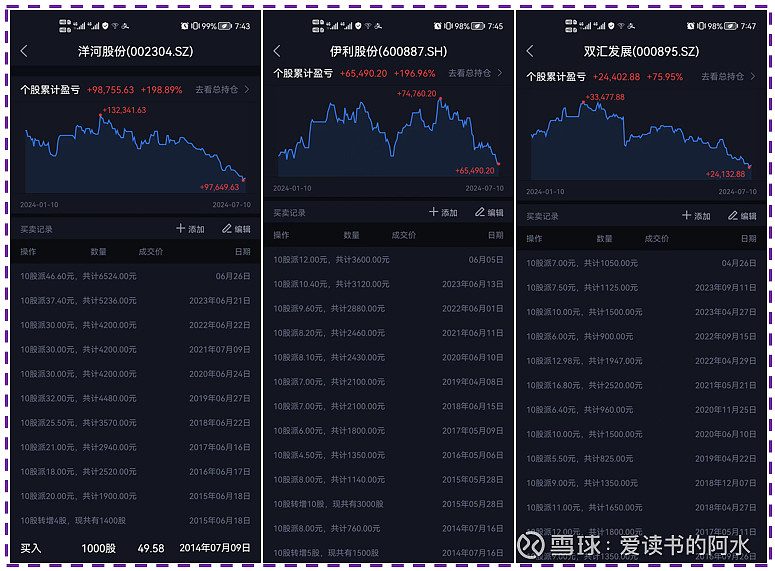Tap end marker +65,490.20 on 伊利股份 chart
Image resolution: width=775 pixels, height=571 pixels.
coord(499,164)
